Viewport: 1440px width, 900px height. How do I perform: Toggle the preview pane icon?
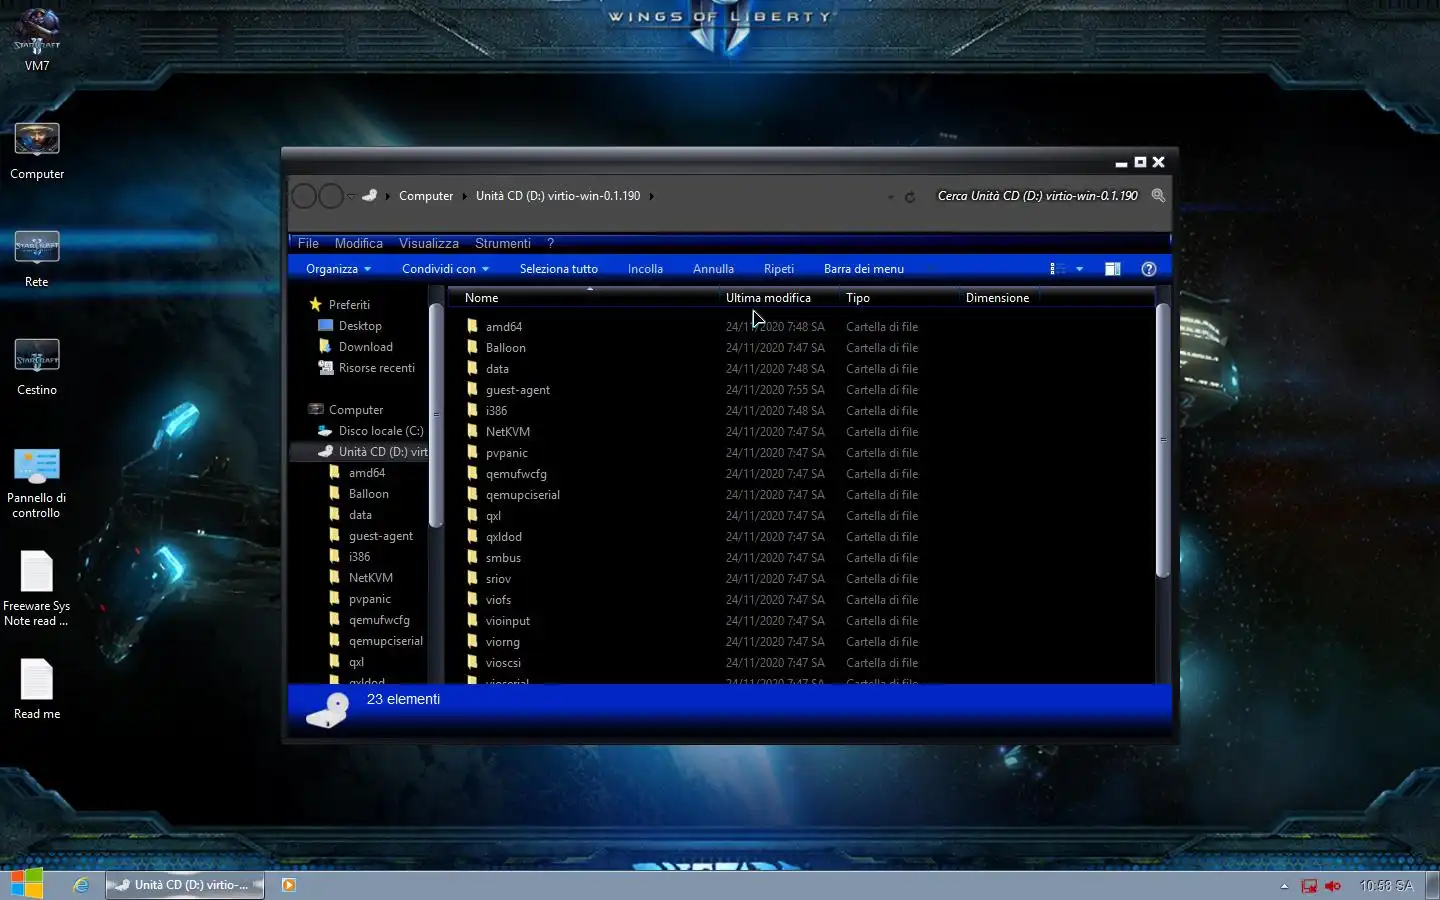click(1112, 269)
